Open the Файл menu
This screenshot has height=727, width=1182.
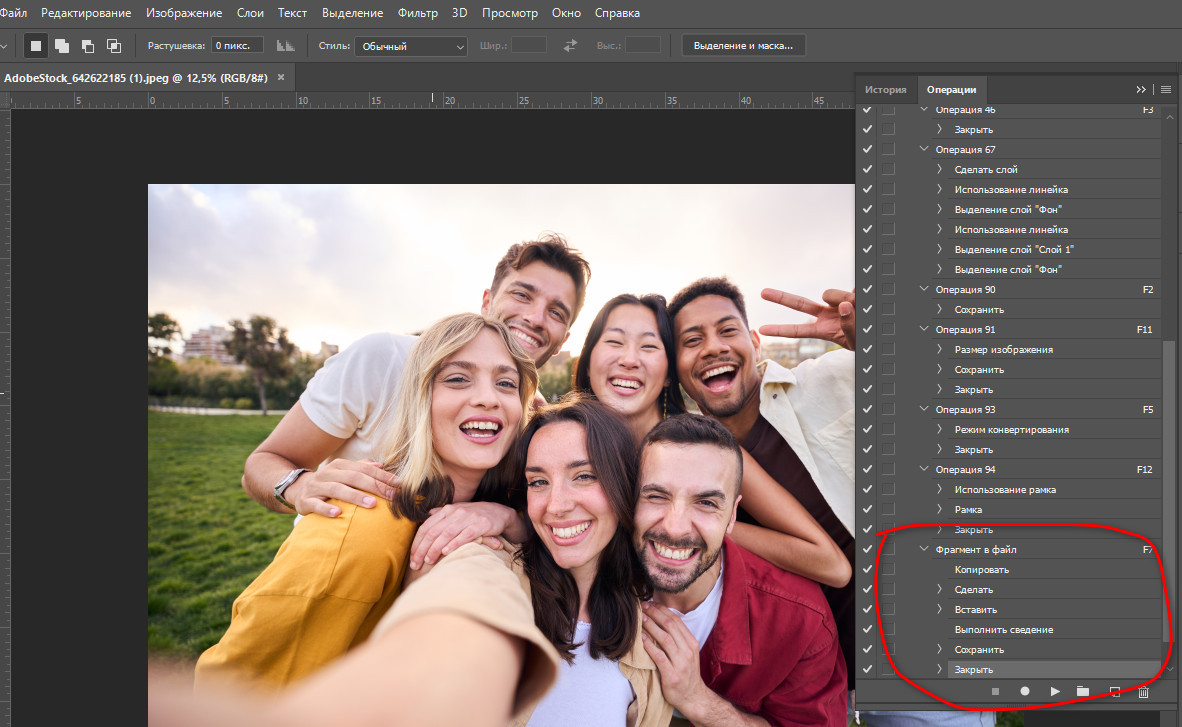pyautogui.click(x=14, y=13)
